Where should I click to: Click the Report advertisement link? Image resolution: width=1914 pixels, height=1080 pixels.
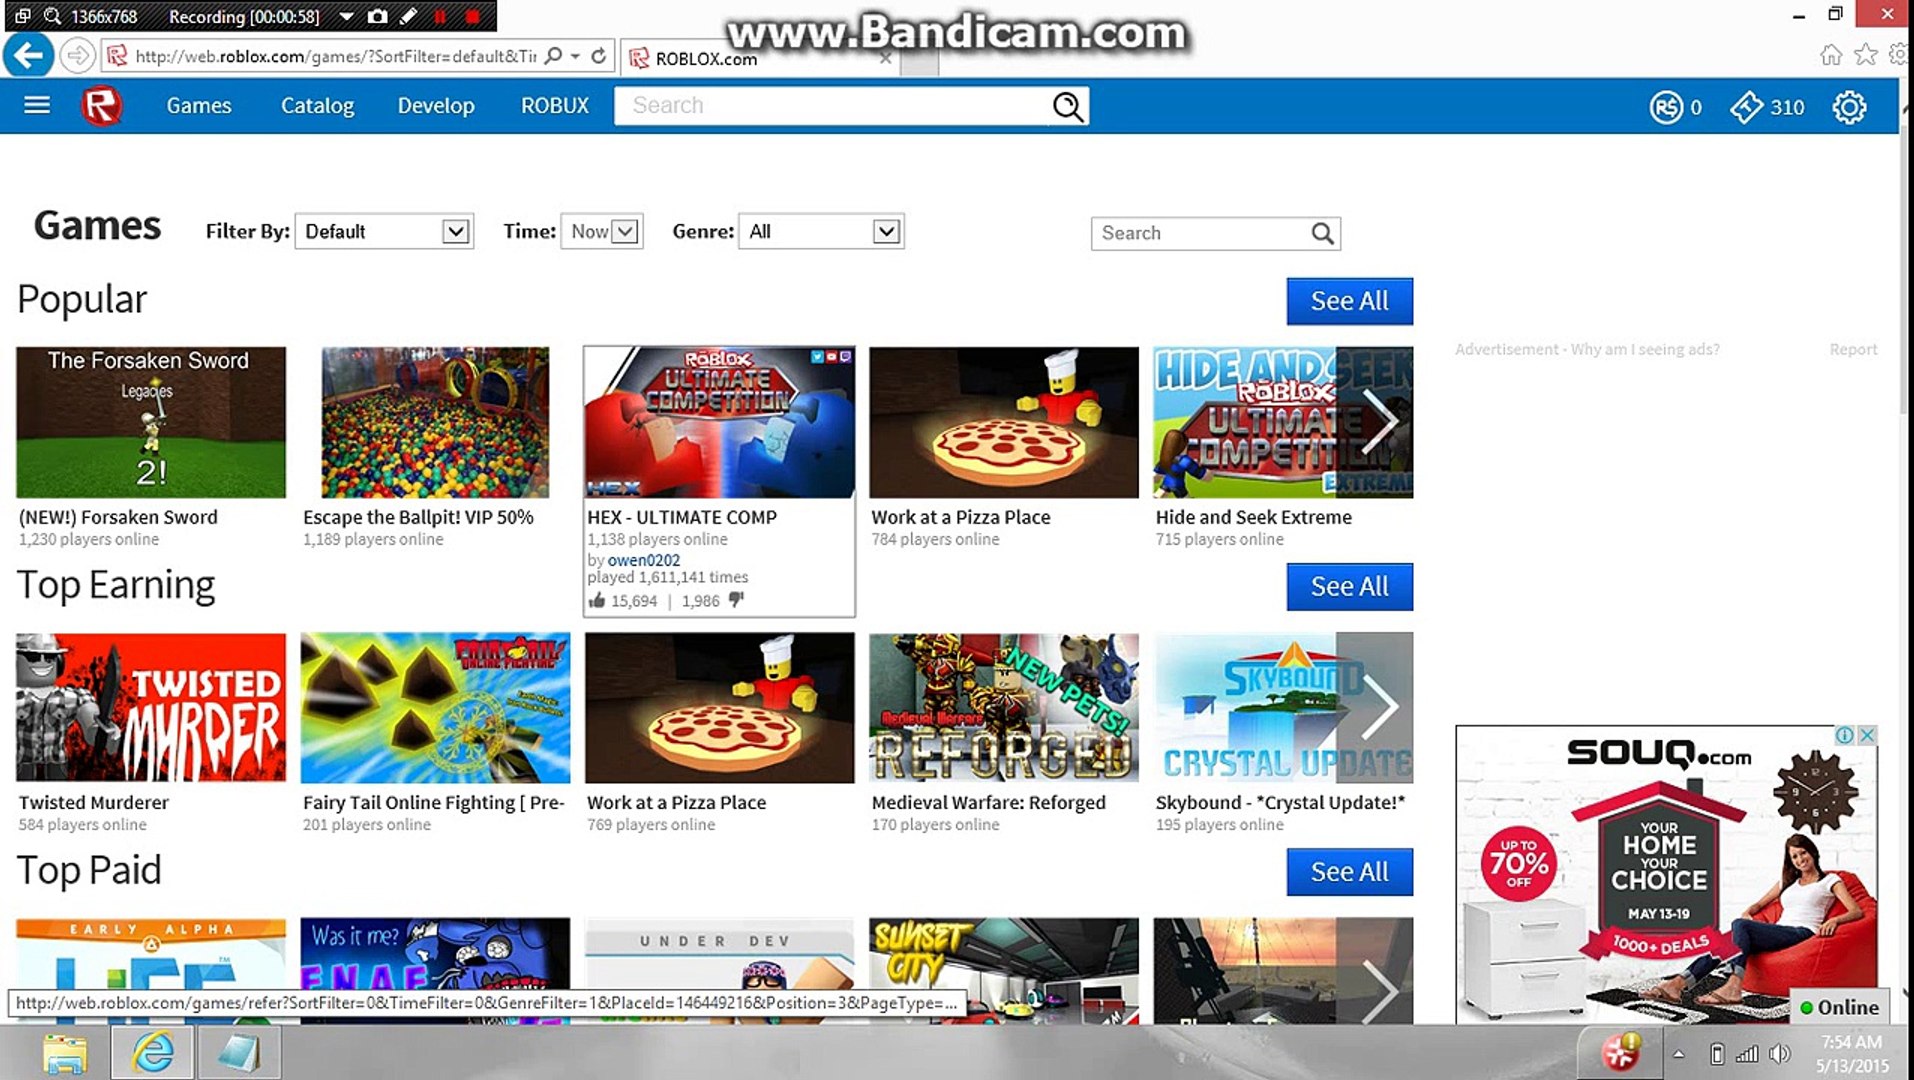tap(1853, 349)
